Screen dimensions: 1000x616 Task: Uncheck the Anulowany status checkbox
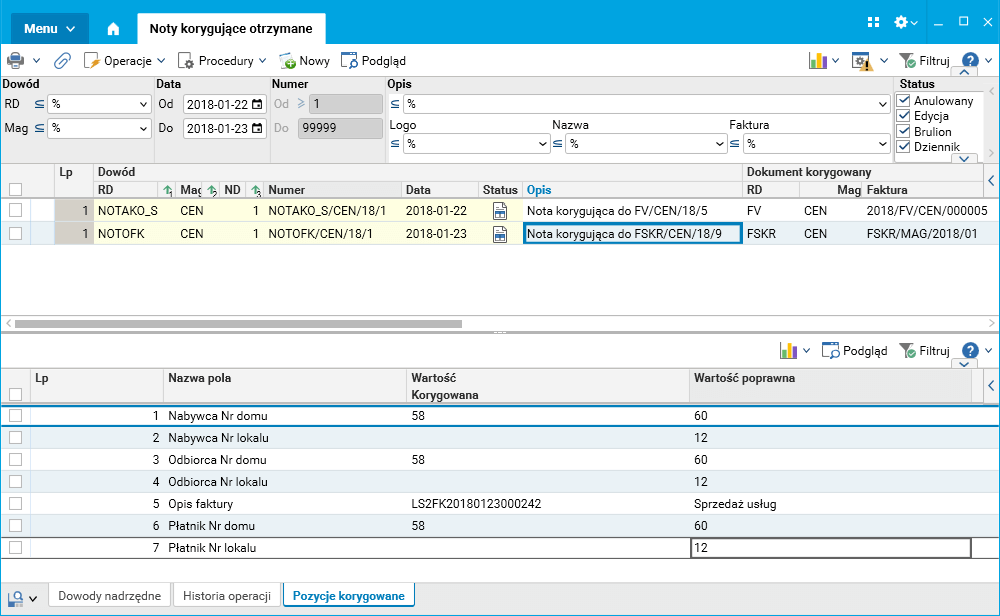(x=904, y=101)
